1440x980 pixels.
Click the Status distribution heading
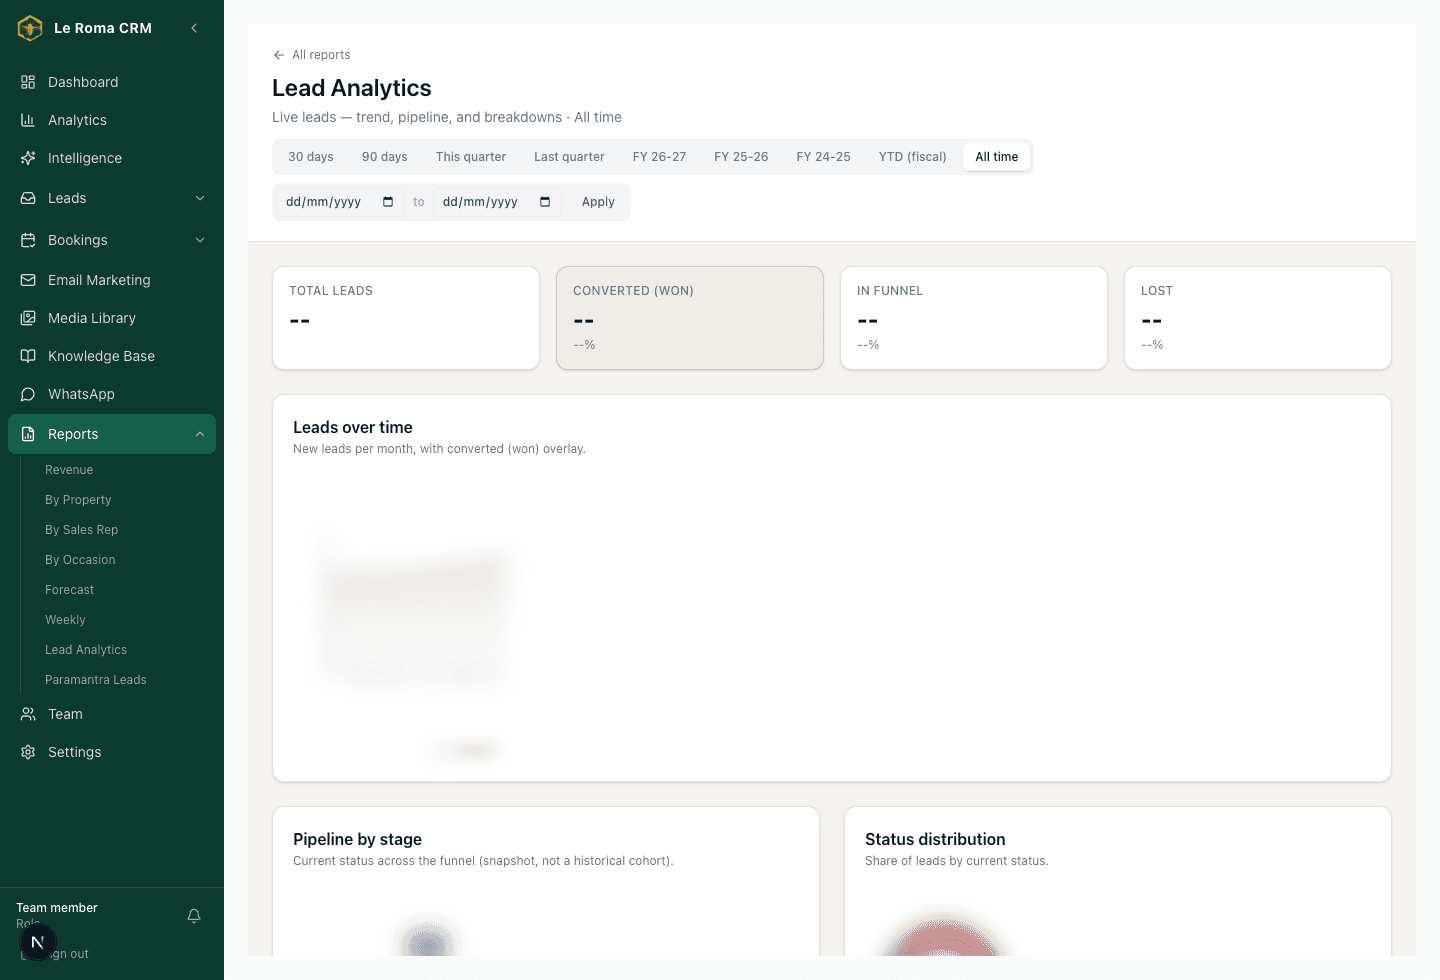(x=935, y=839)
